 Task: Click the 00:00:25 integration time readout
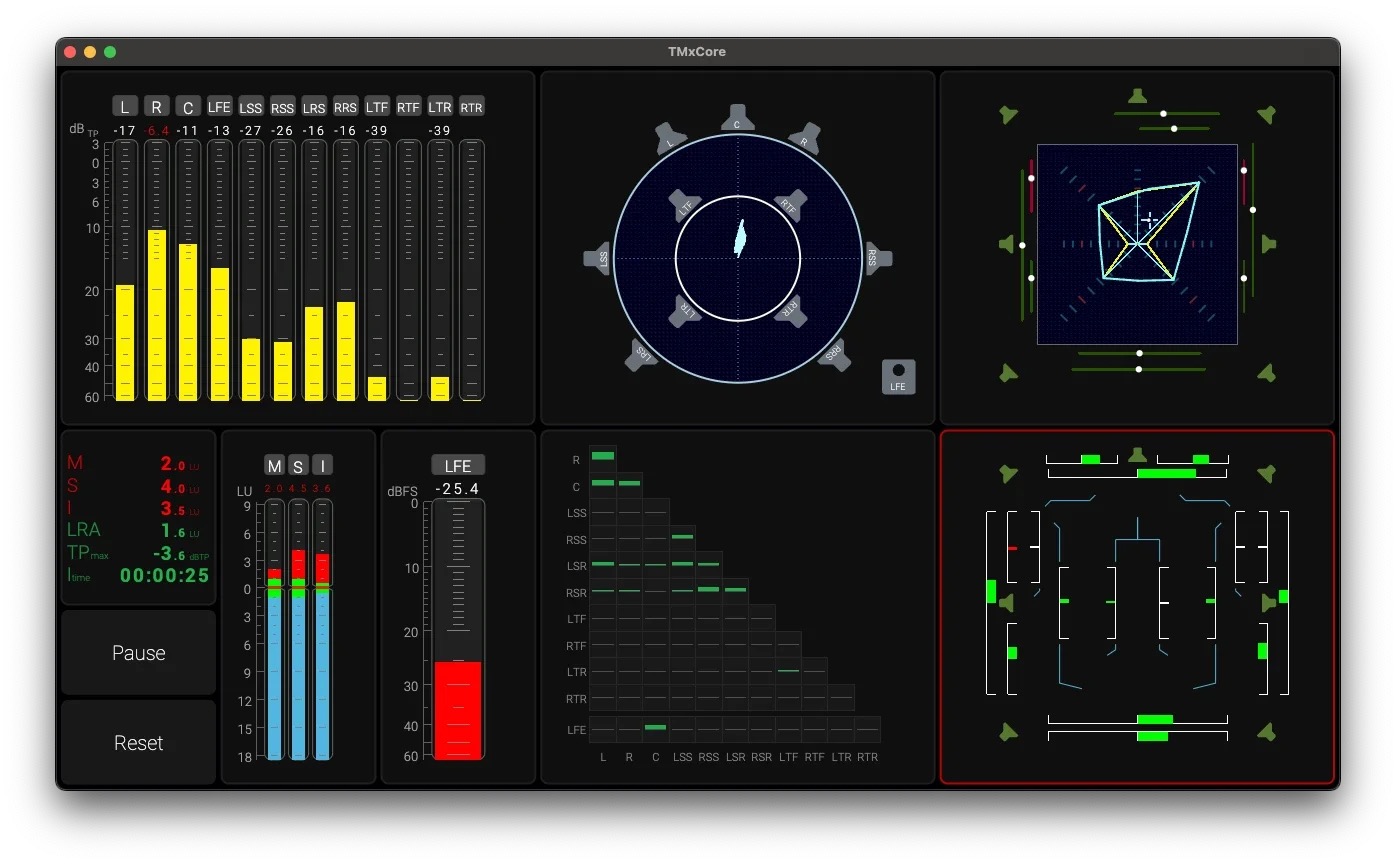(165, 575)
